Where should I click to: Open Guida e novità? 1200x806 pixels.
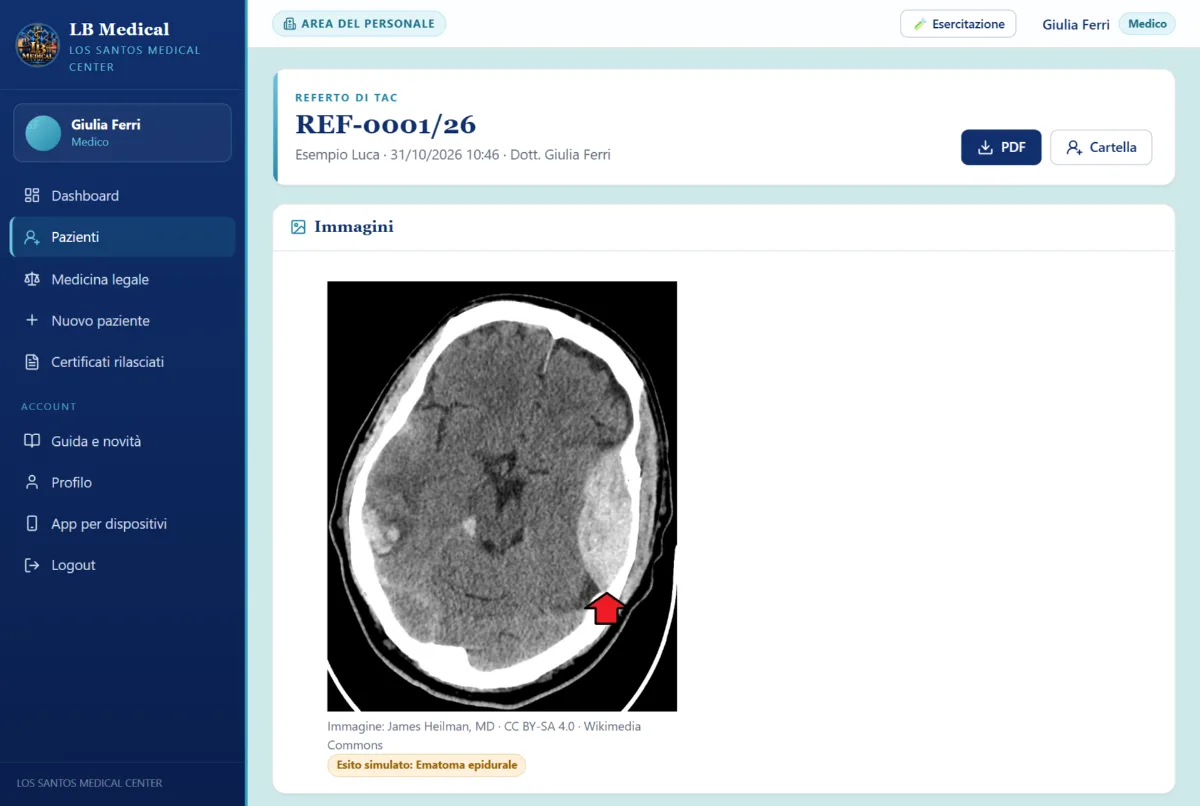[x=122, y=441]
